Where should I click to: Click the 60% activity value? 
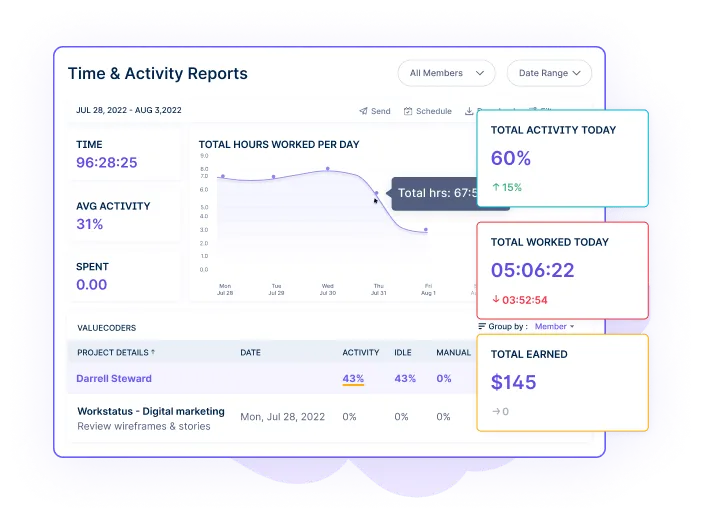pyautogui.click(x=511, y=158)
